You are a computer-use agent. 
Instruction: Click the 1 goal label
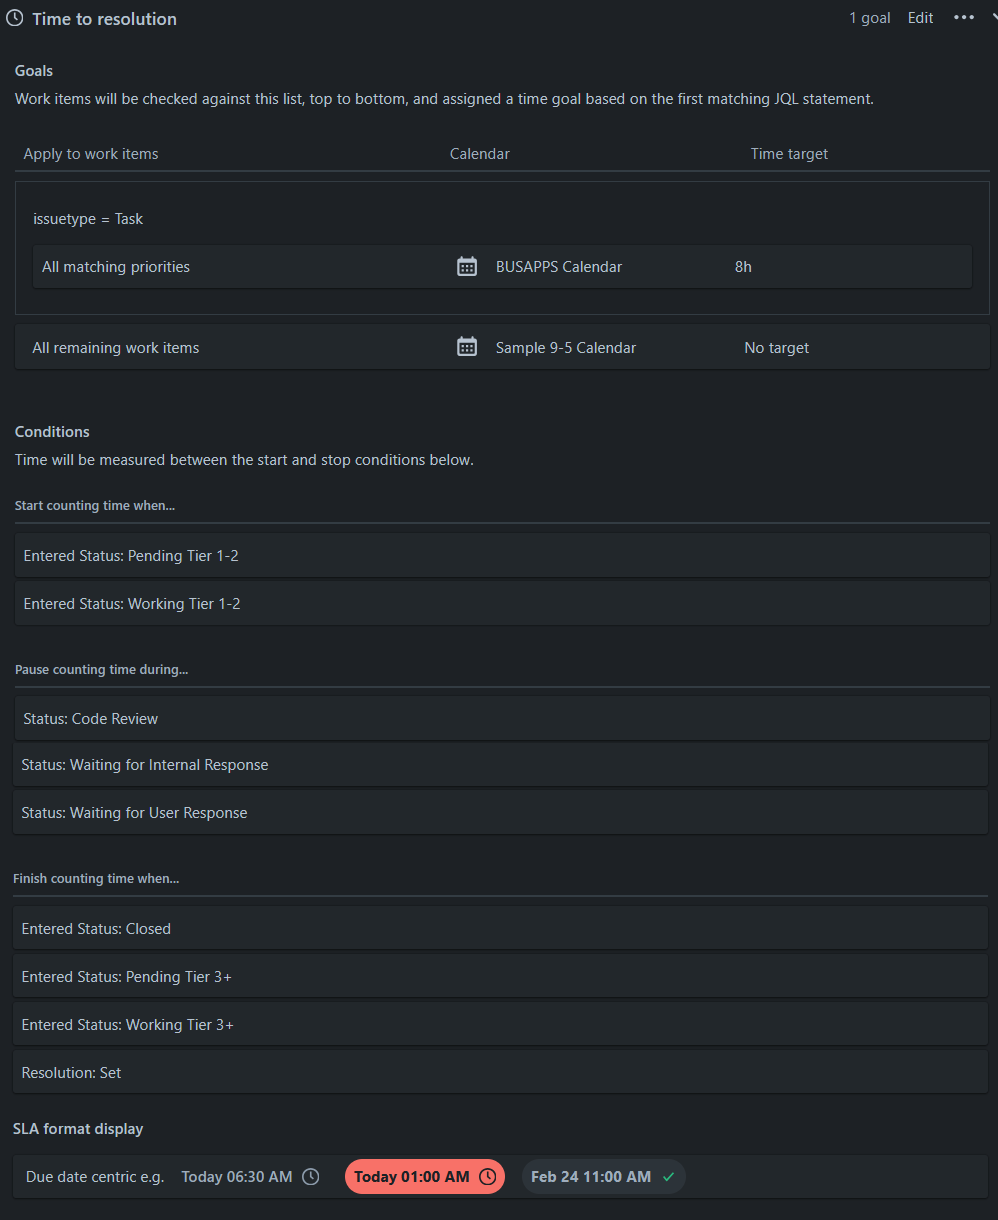pos(870,18)
